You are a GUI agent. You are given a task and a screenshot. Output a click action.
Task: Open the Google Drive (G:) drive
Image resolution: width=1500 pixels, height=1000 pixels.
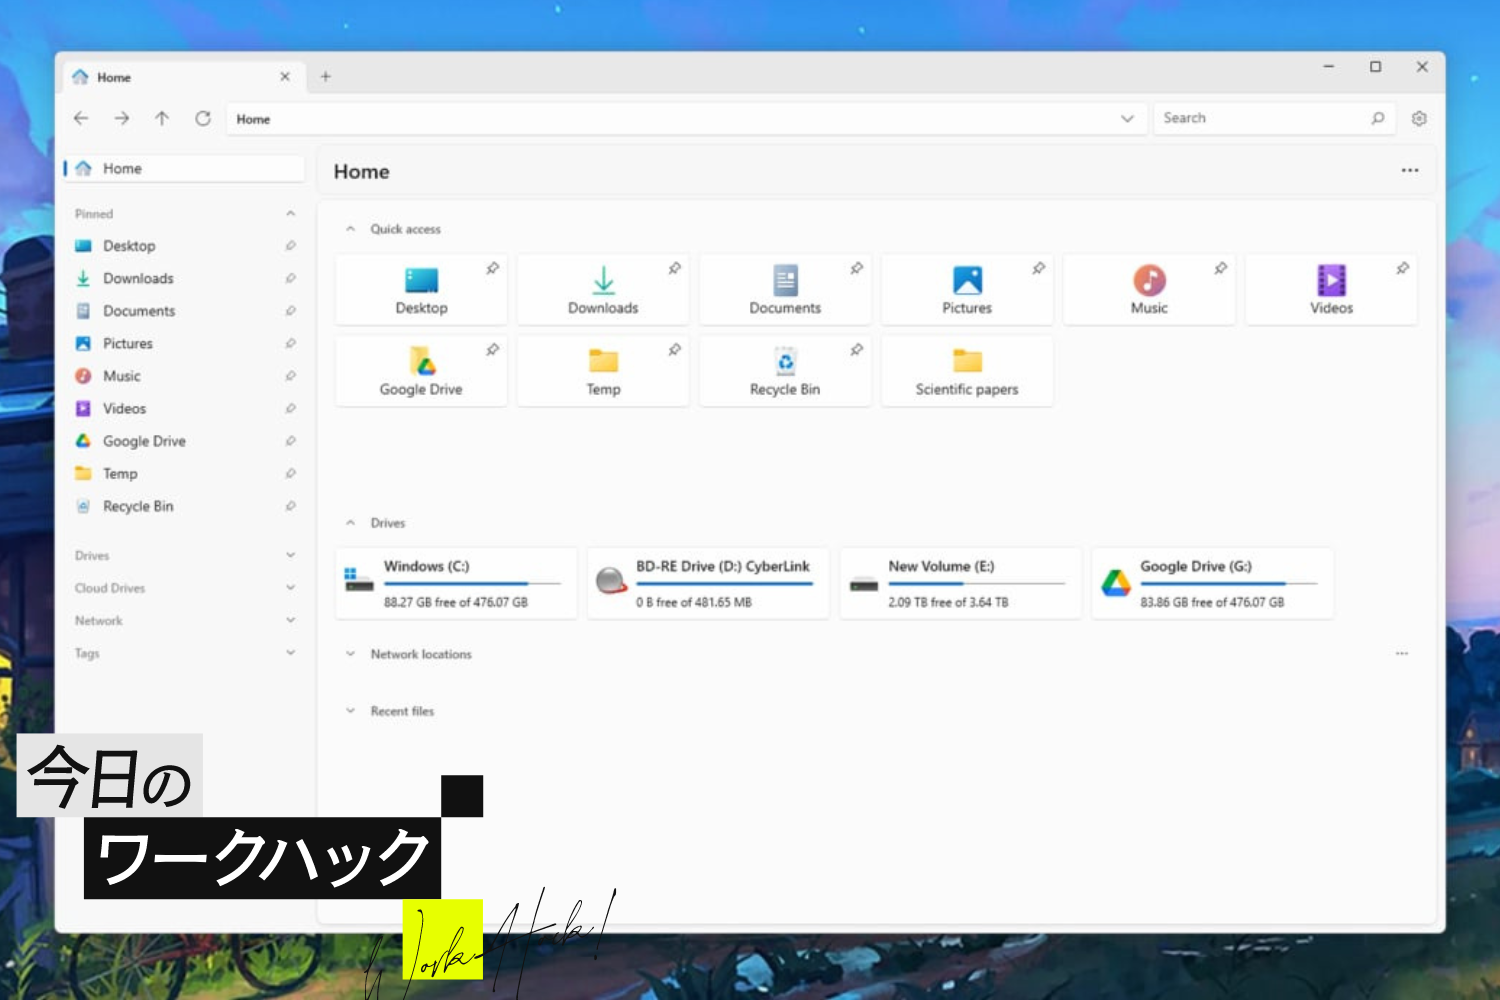(1212, 583)
